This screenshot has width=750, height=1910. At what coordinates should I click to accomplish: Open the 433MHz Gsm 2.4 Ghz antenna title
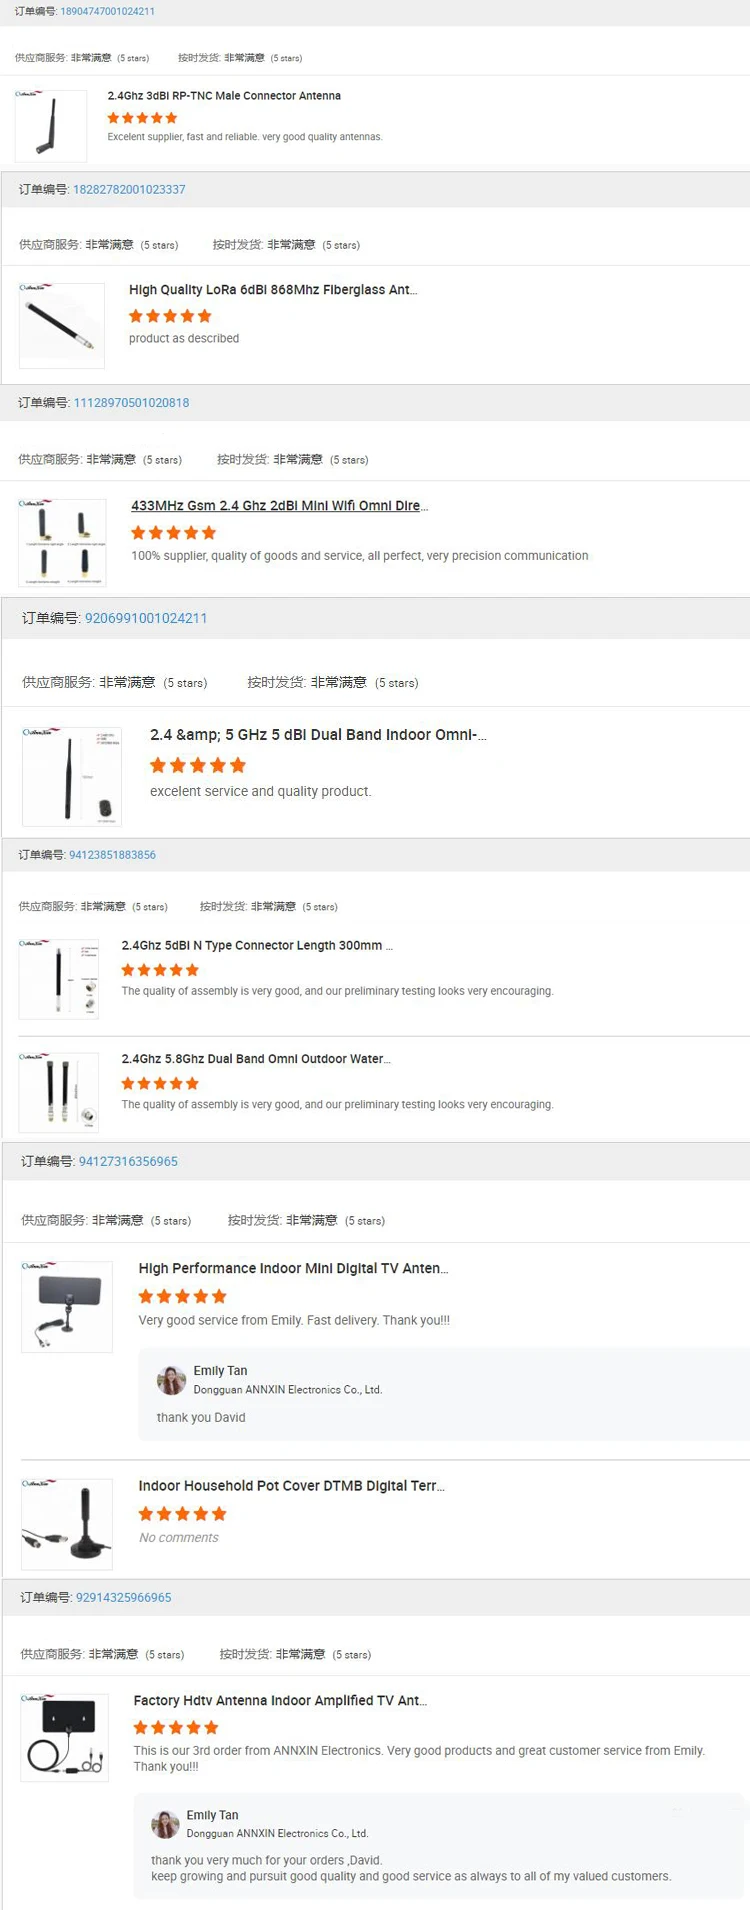279,506
